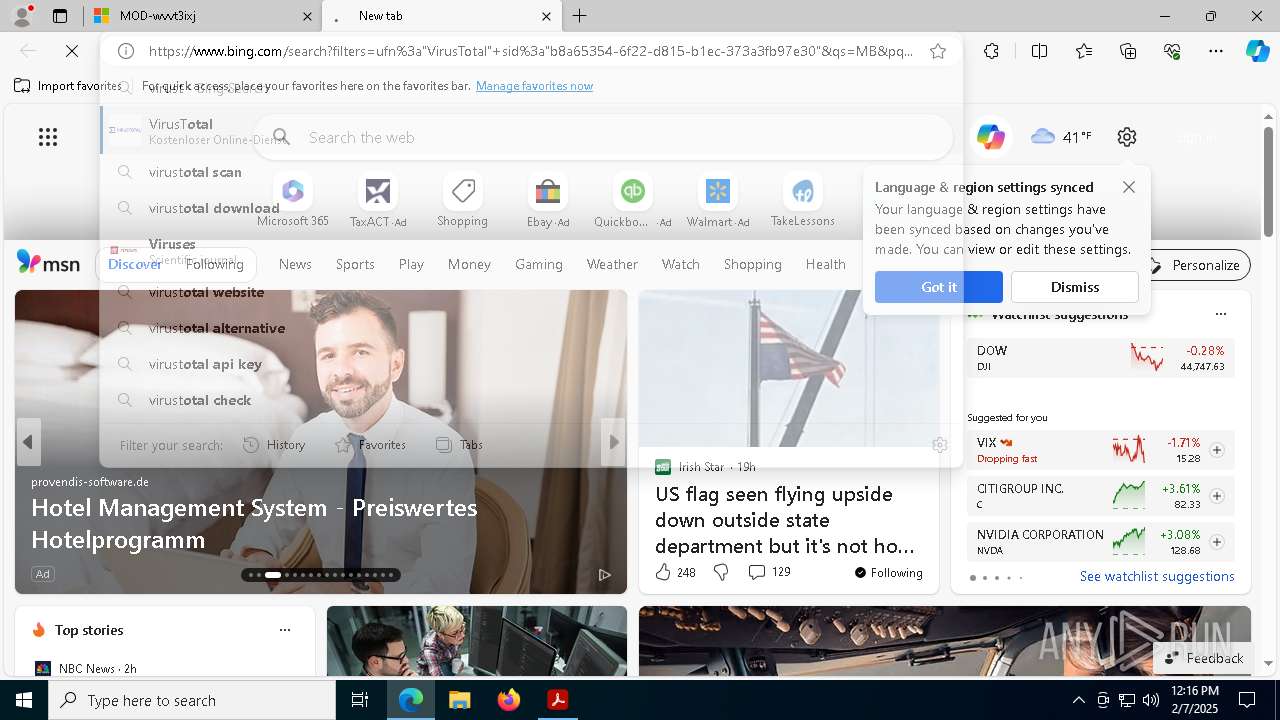Screen dimensions: 1280x720
Task: Open the Favorites hub
Action: coord(1084,51)
